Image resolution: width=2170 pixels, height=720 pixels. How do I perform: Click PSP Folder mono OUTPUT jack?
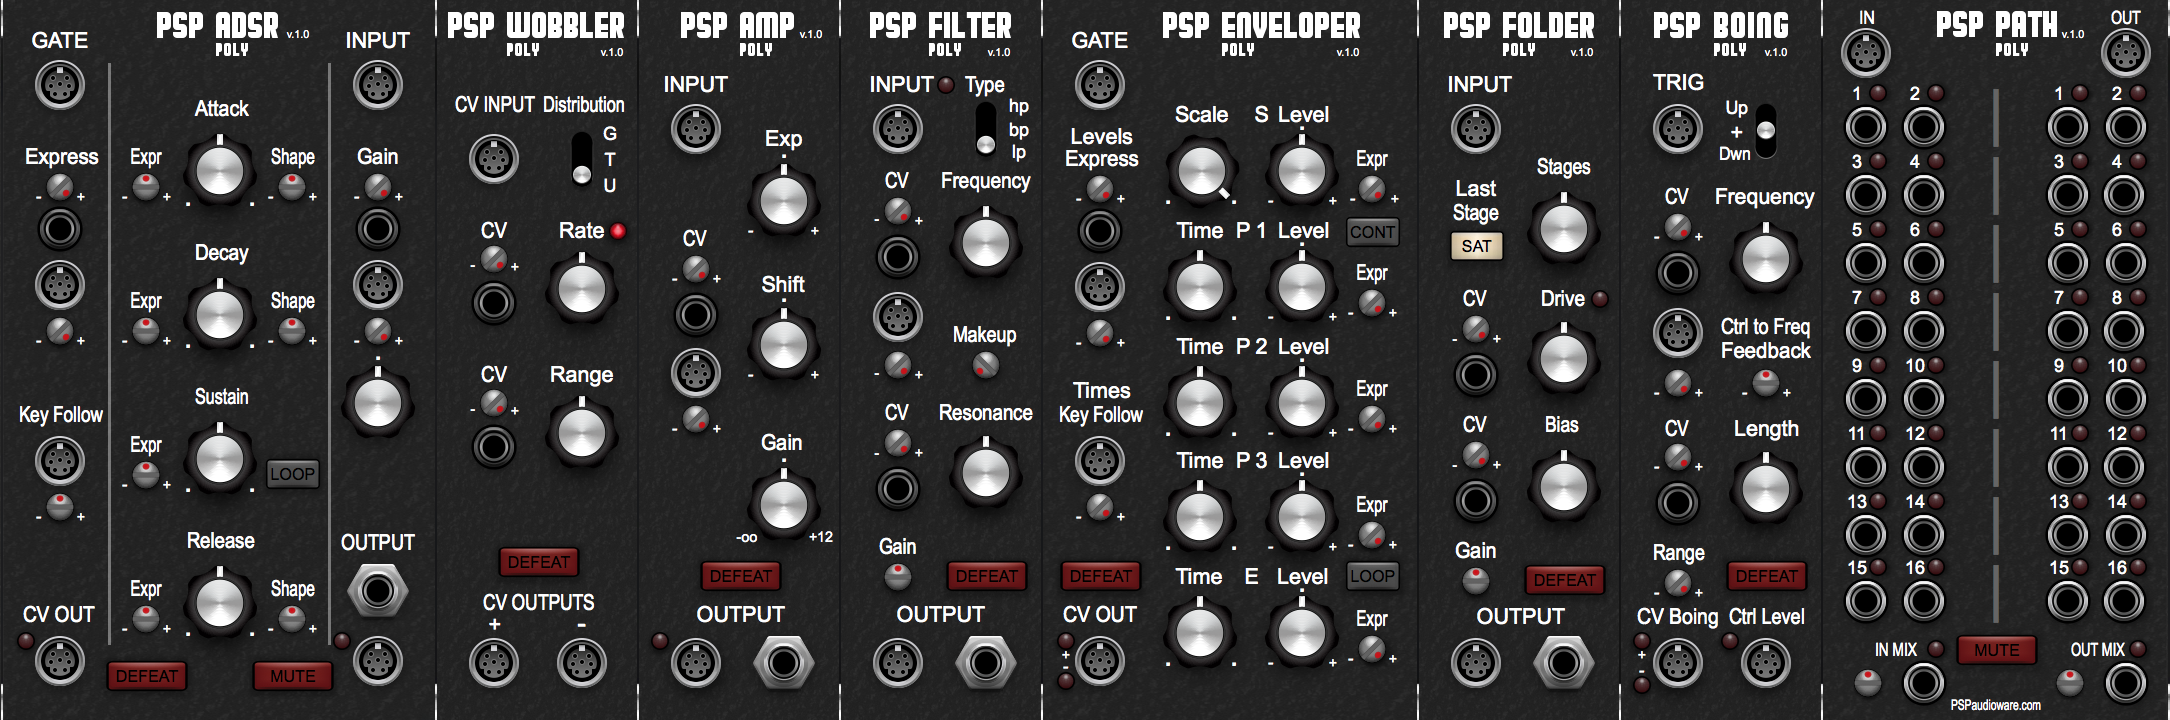click(1564, 662)
